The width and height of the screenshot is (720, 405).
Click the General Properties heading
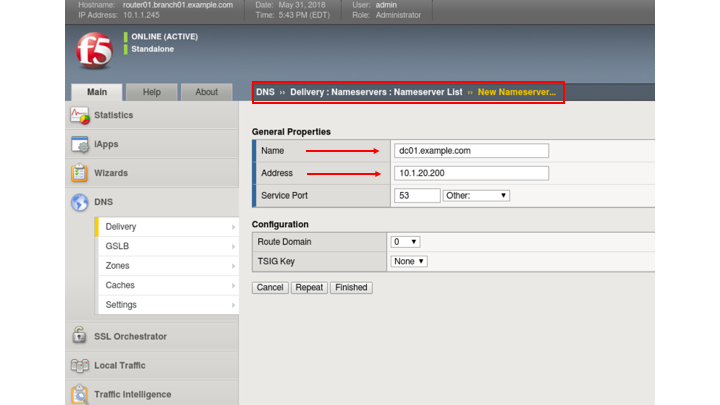(x=291, y=132)
